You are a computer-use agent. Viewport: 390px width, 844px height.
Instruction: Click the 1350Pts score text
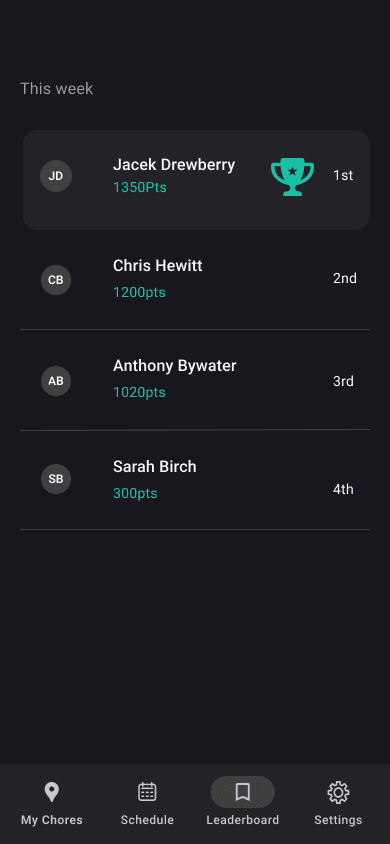[140, 187]
